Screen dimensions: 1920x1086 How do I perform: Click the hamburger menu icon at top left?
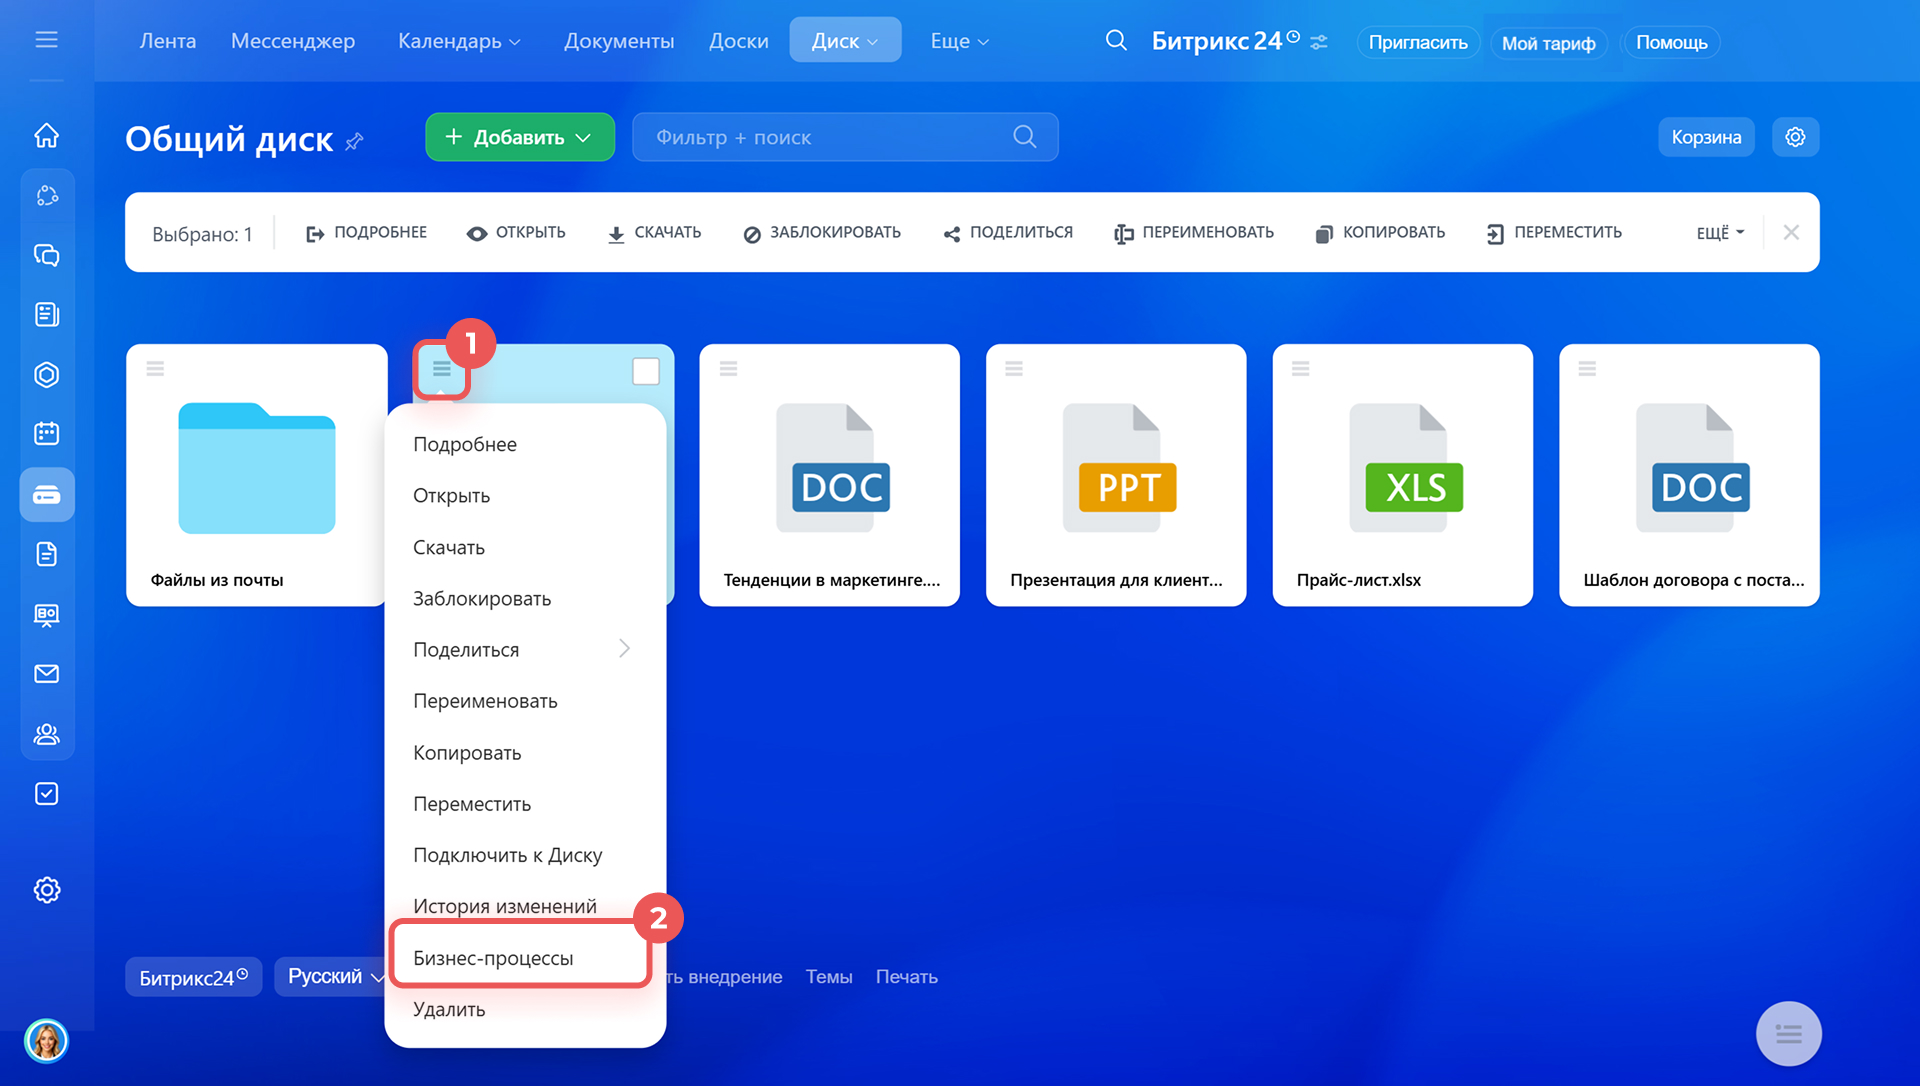coord(46,40)
